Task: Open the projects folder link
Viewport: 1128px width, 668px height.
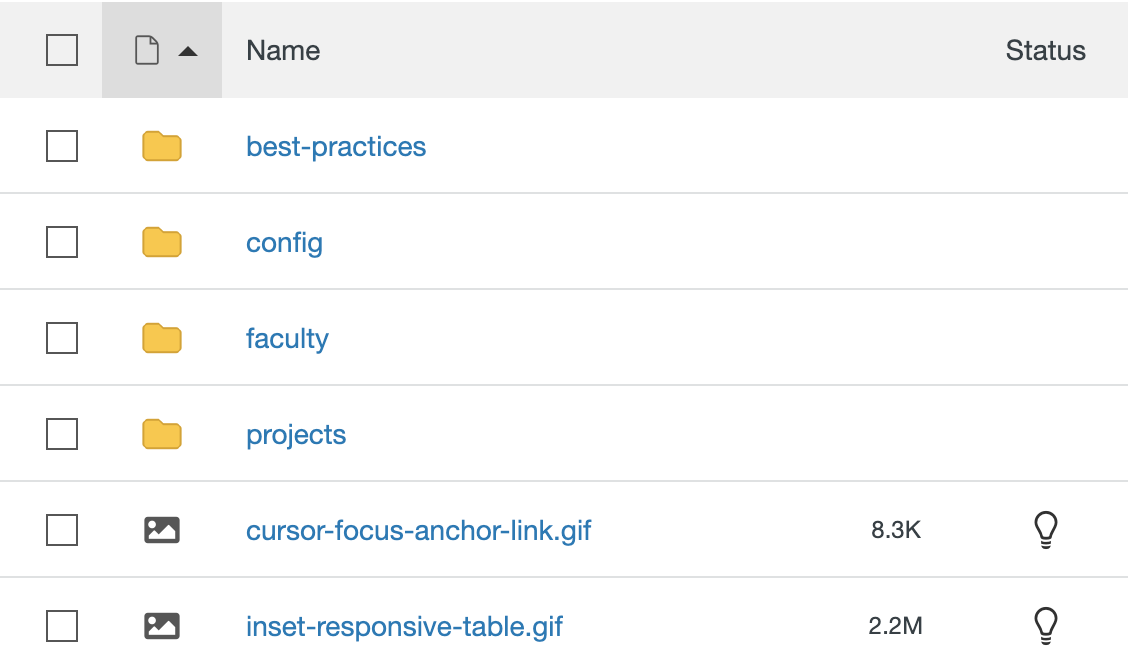Action: [x=296, y=435]
